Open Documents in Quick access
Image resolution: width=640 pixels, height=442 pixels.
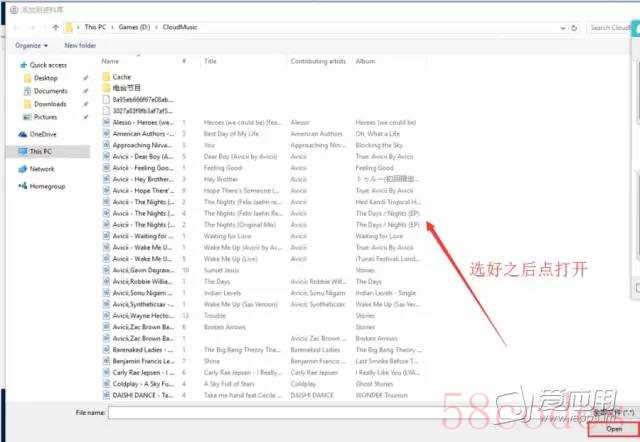pyautogui.click(x=51, y=91)
